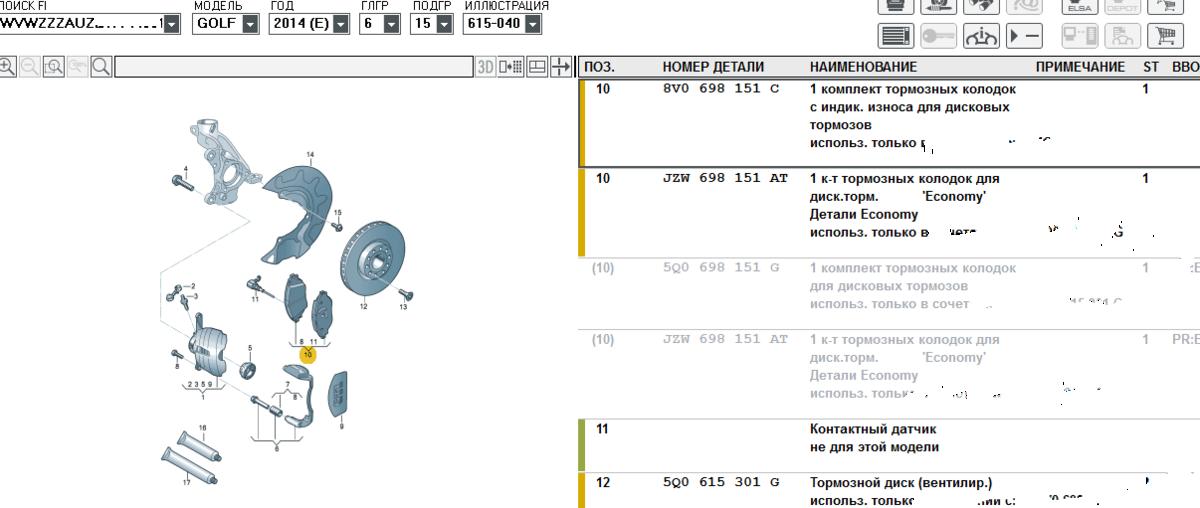Expand illustration dropdown 615-040
The height and width of the screenshot is (508, 1200).
[532, 23]
